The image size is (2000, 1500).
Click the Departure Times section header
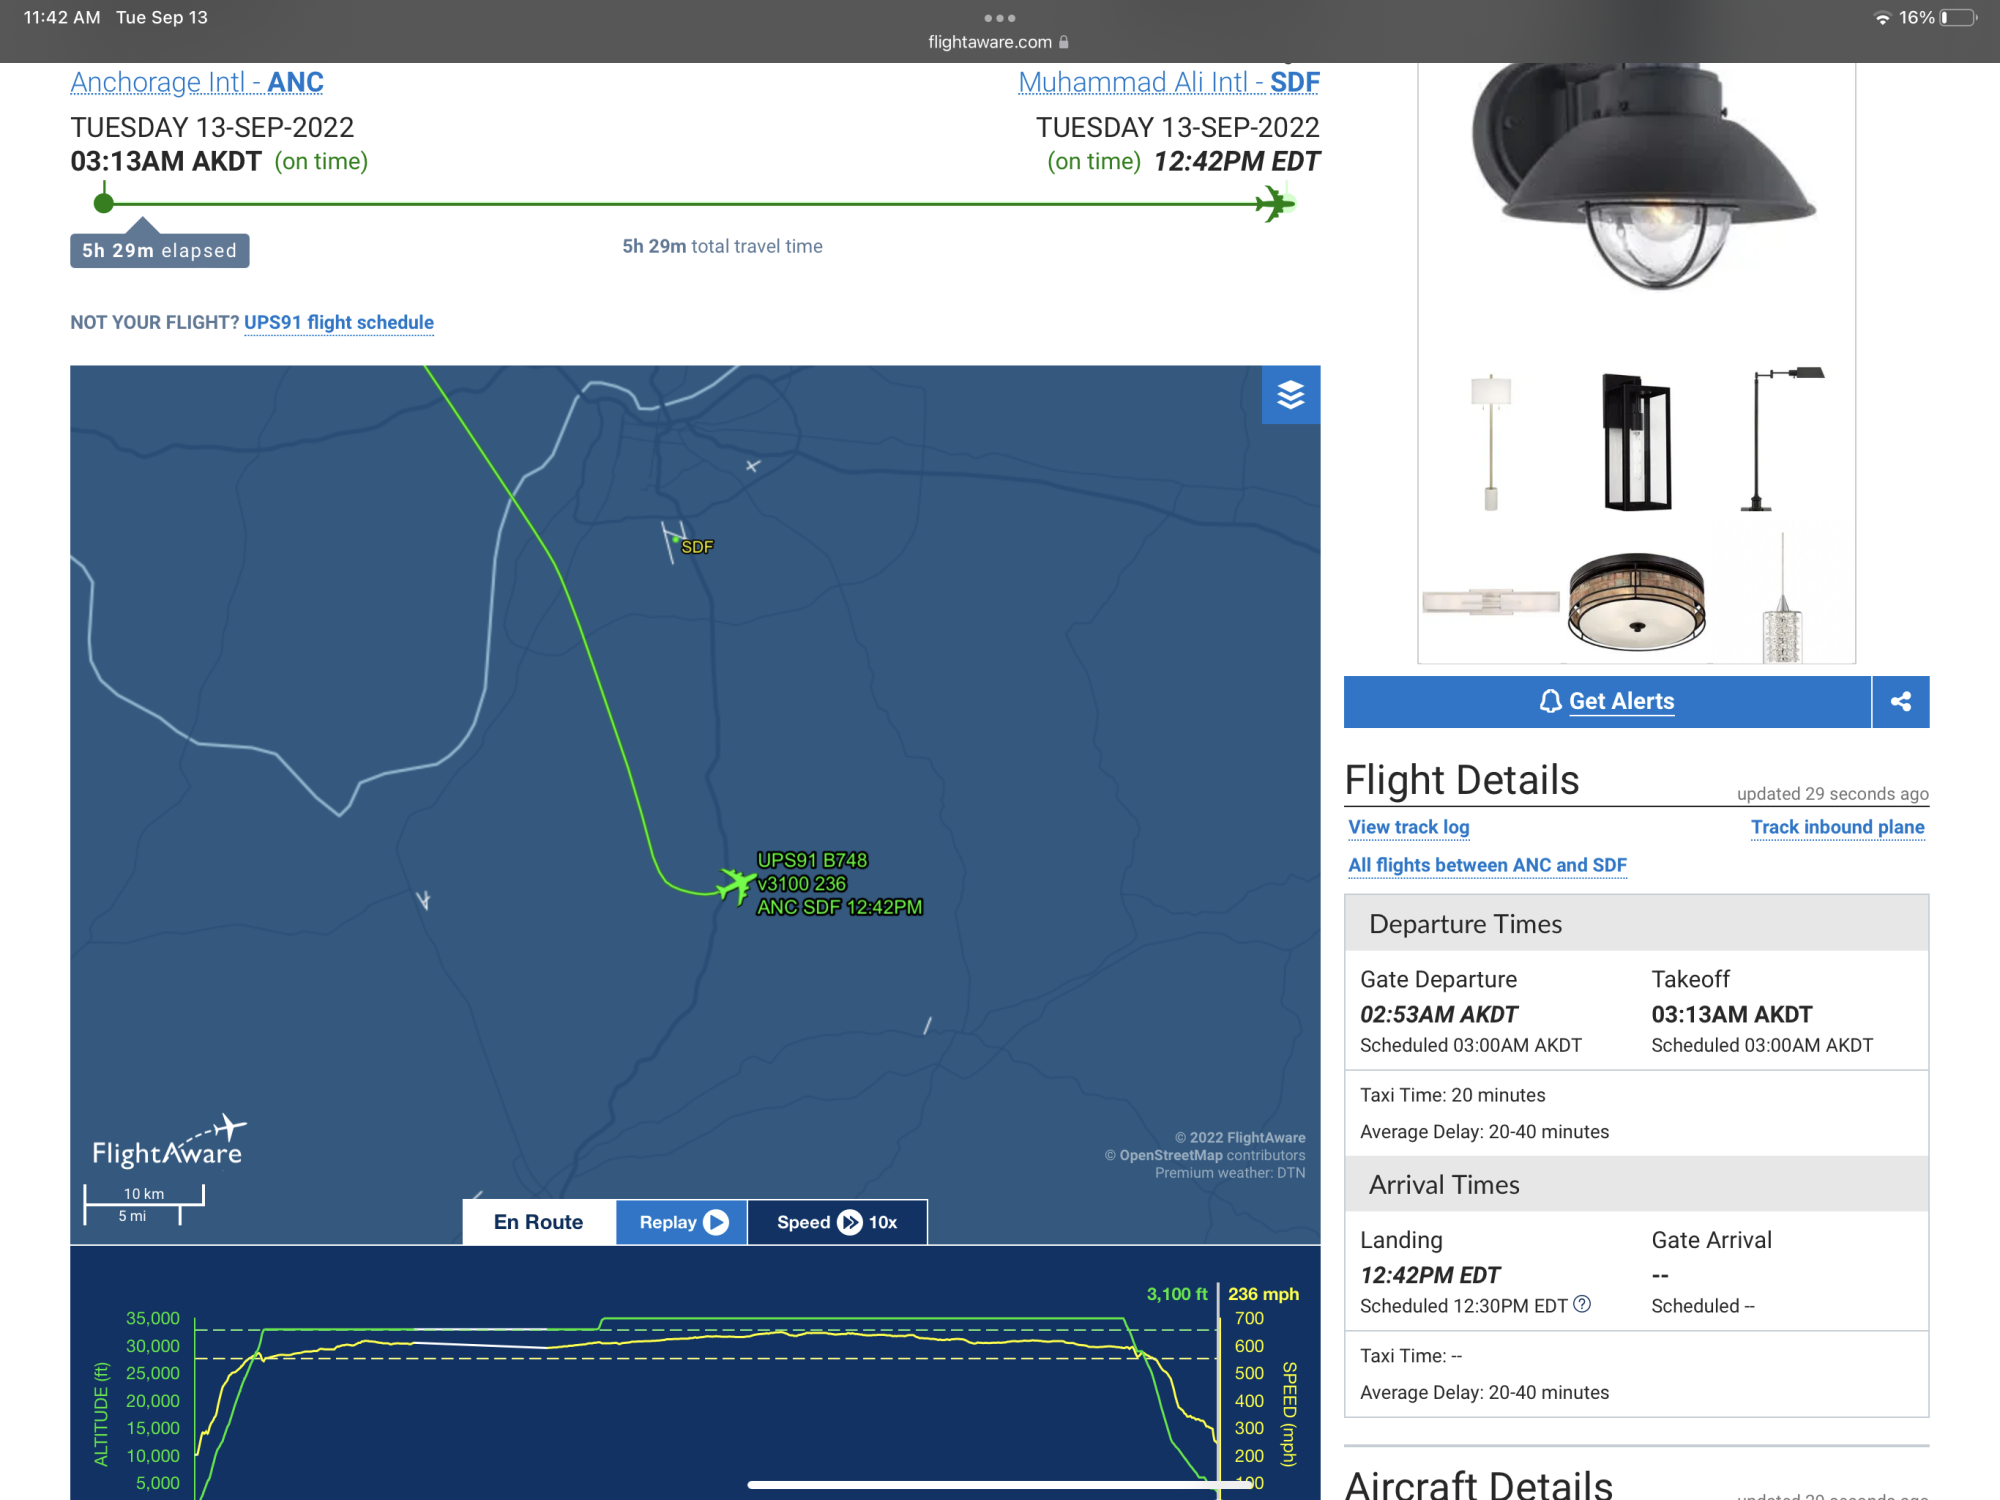1636,924
